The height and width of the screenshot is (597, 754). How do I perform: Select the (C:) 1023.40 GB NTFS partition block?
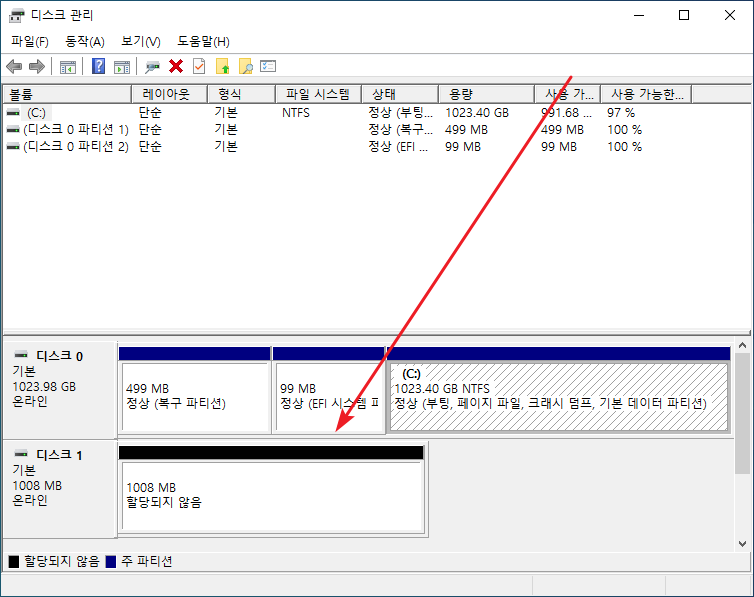[558, 390]
